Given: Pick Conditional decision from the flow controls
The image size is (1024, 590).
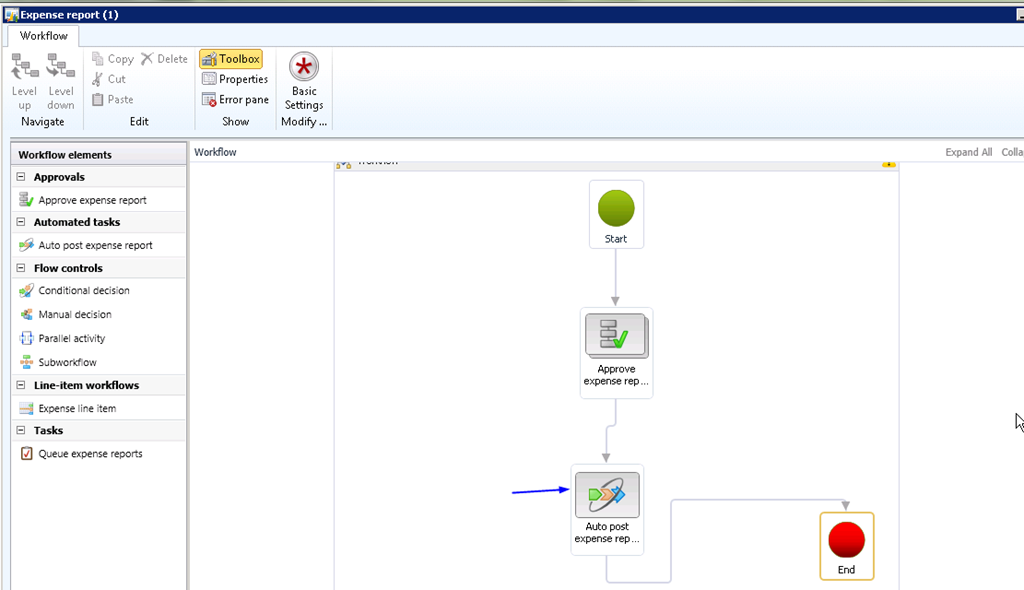Looking at the screenshot, I should coord(84,291).
